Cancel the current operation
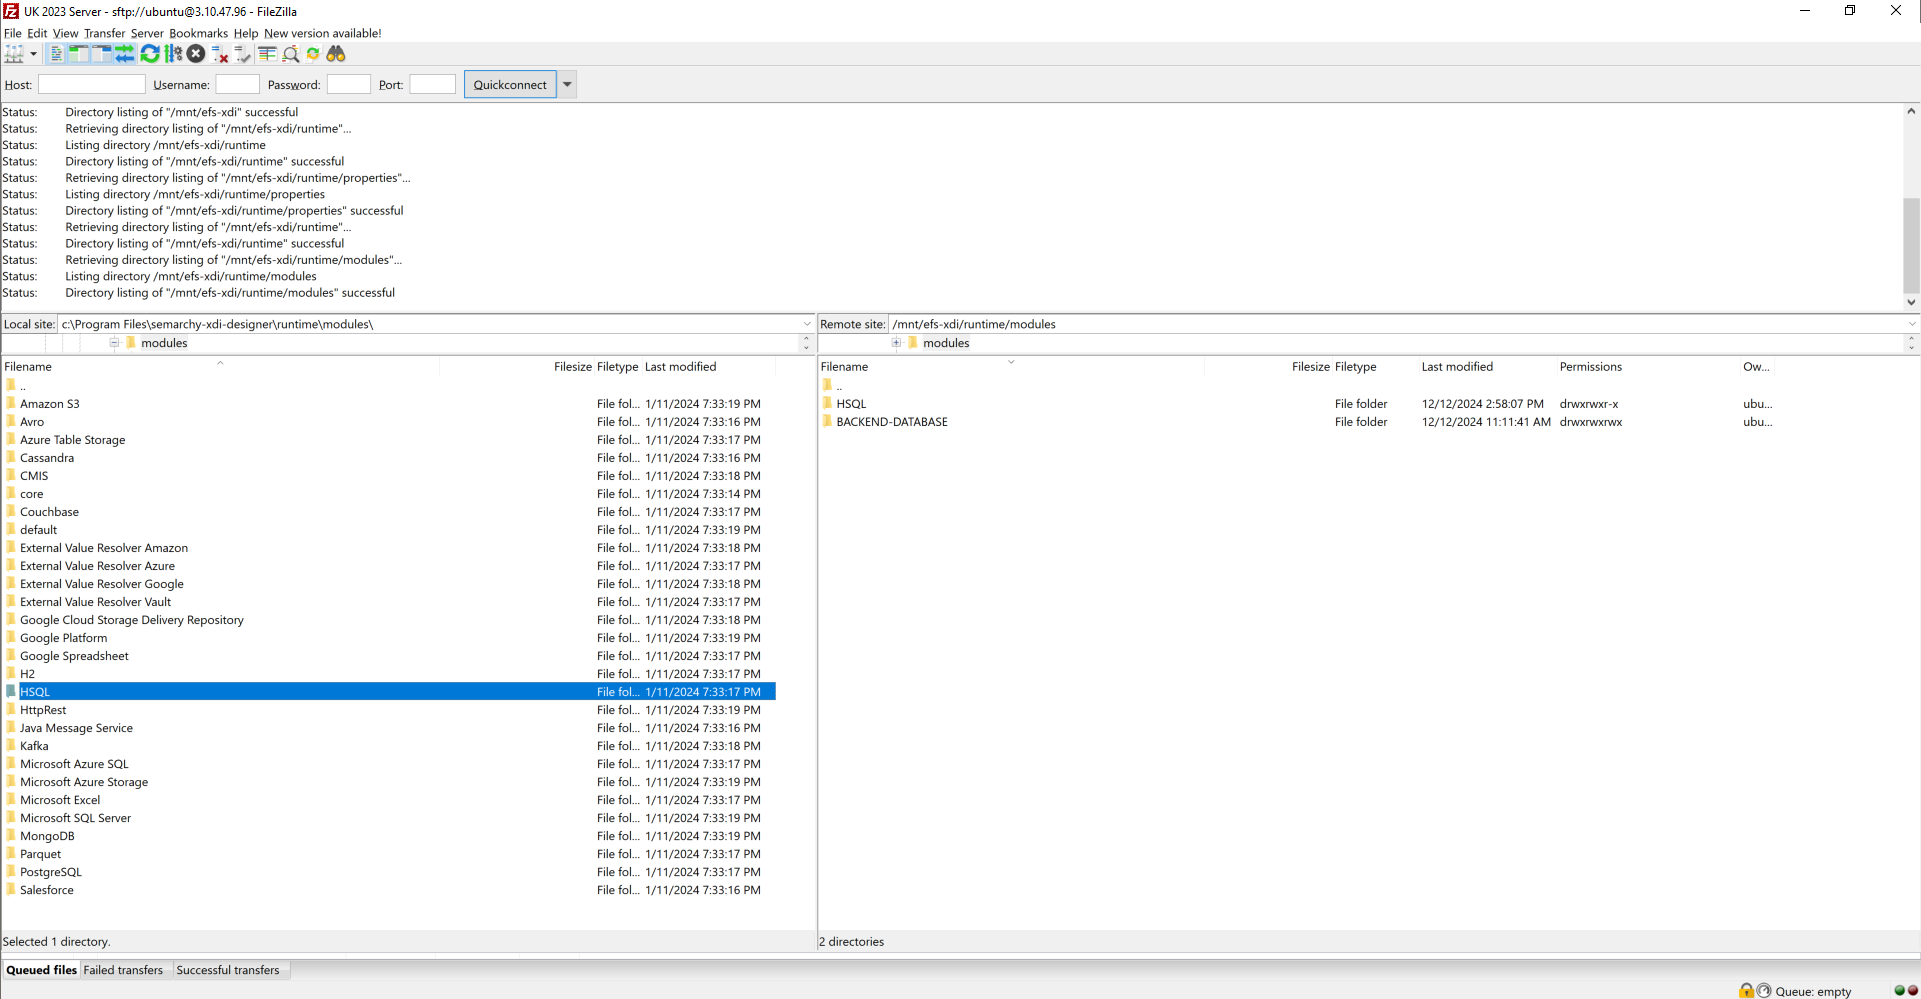This screenshot has height=999, width=1921. pos(196,54)
